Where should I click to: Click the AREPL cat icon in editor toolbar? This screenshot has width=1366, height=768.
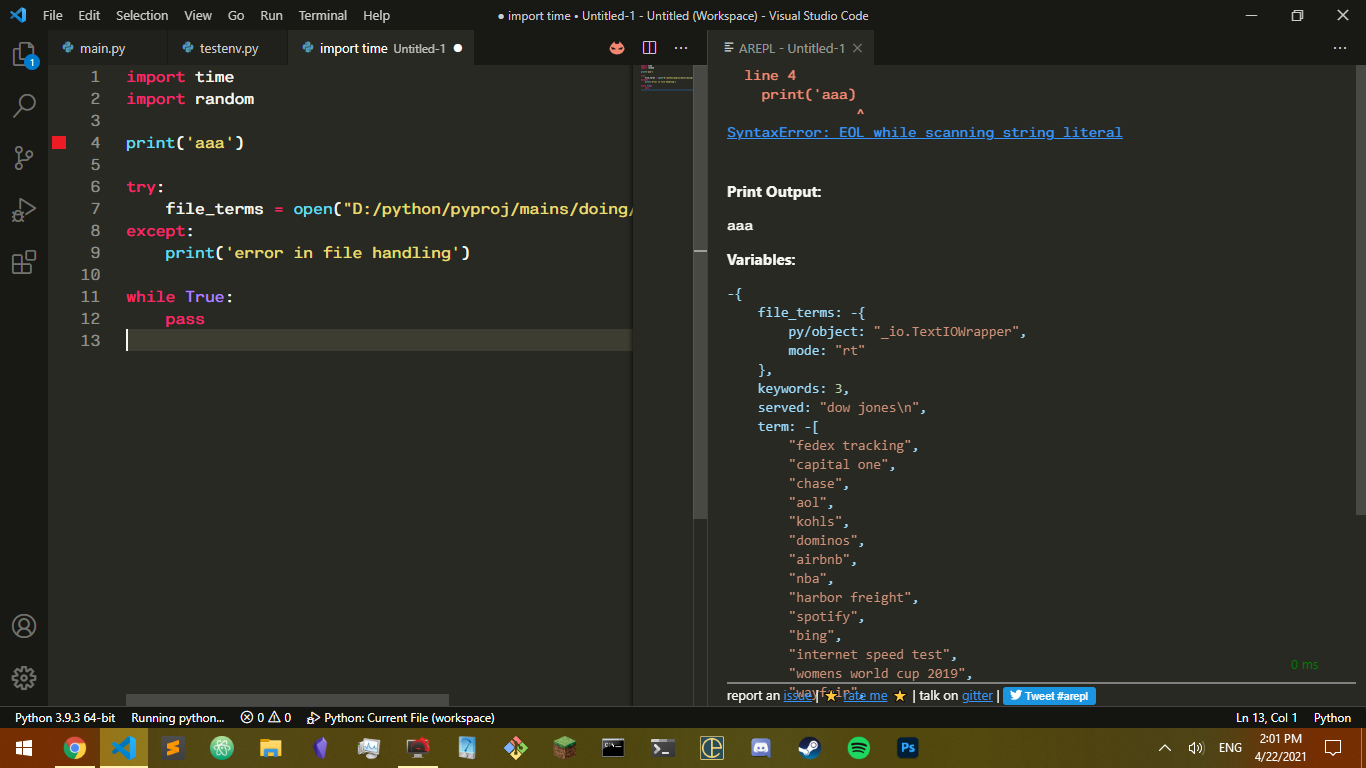click(x=617, y=48)
